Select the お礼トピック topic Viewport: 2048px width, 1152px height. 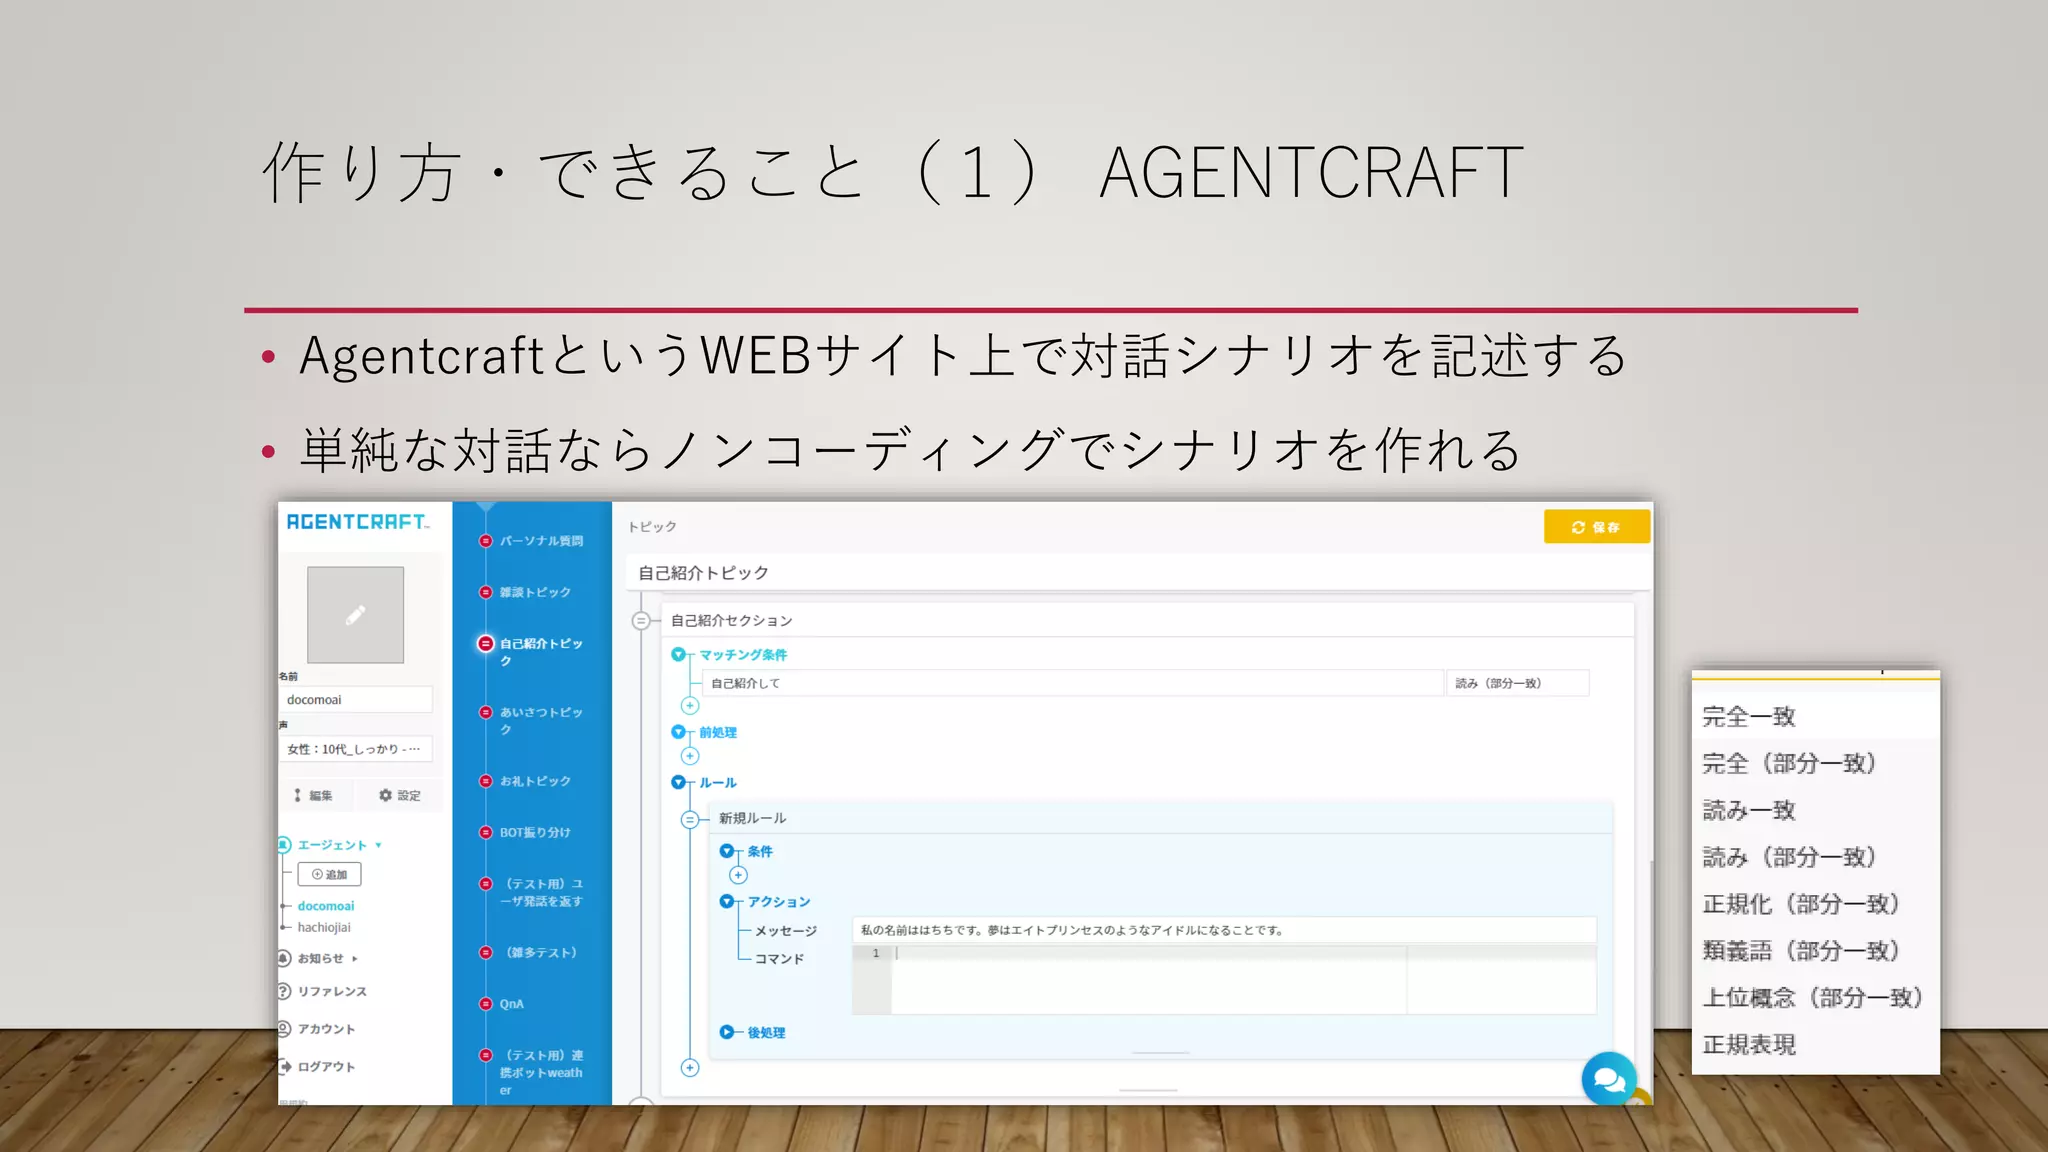pyautogui.click(x=535, y=781)
